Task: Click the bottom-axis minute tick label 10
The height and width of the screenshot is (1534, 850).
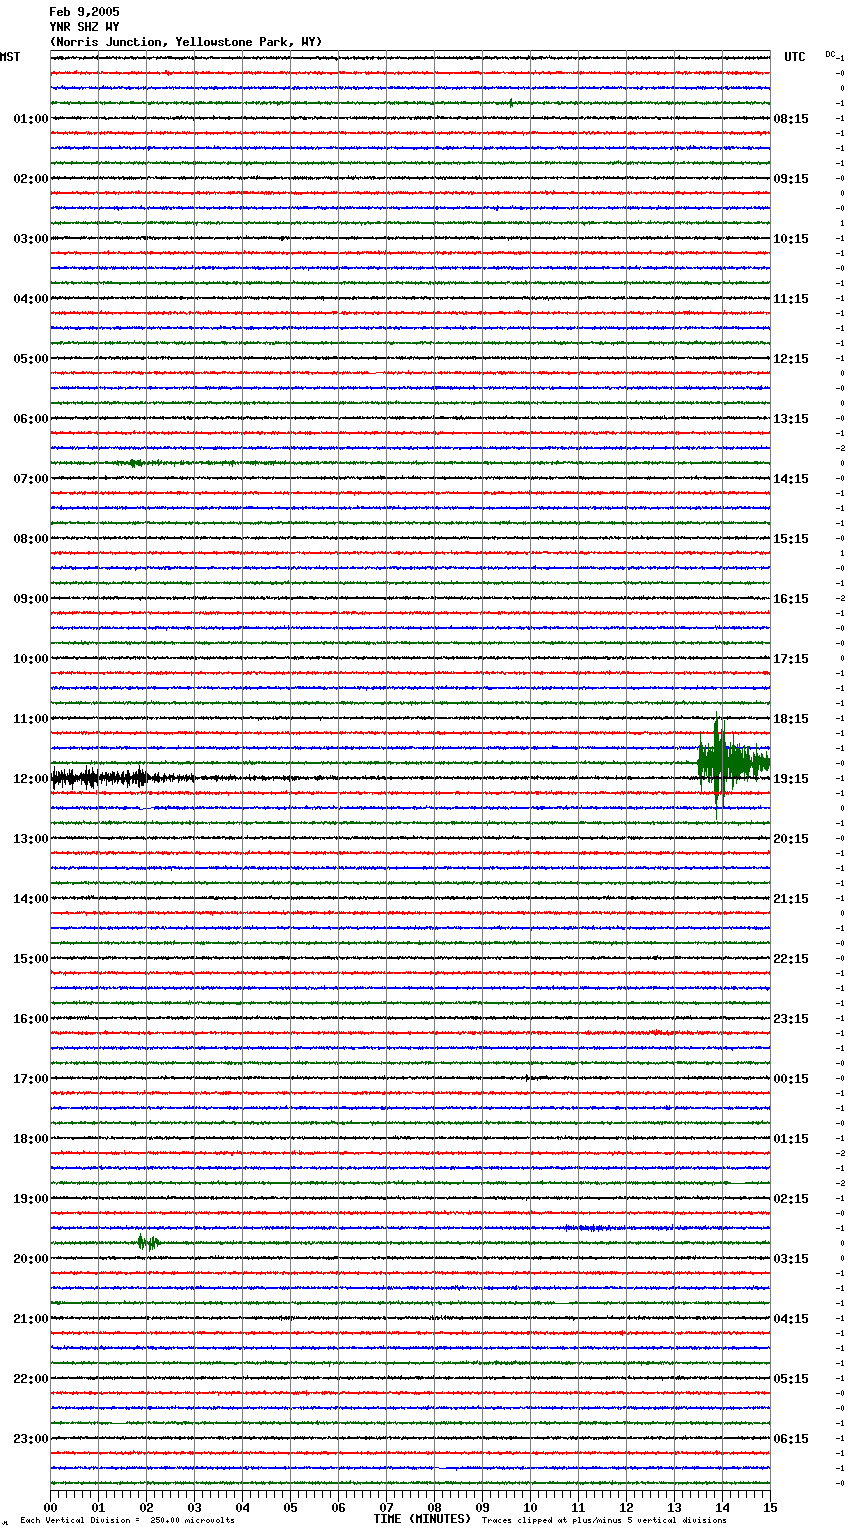Action: coord(530,1507)
